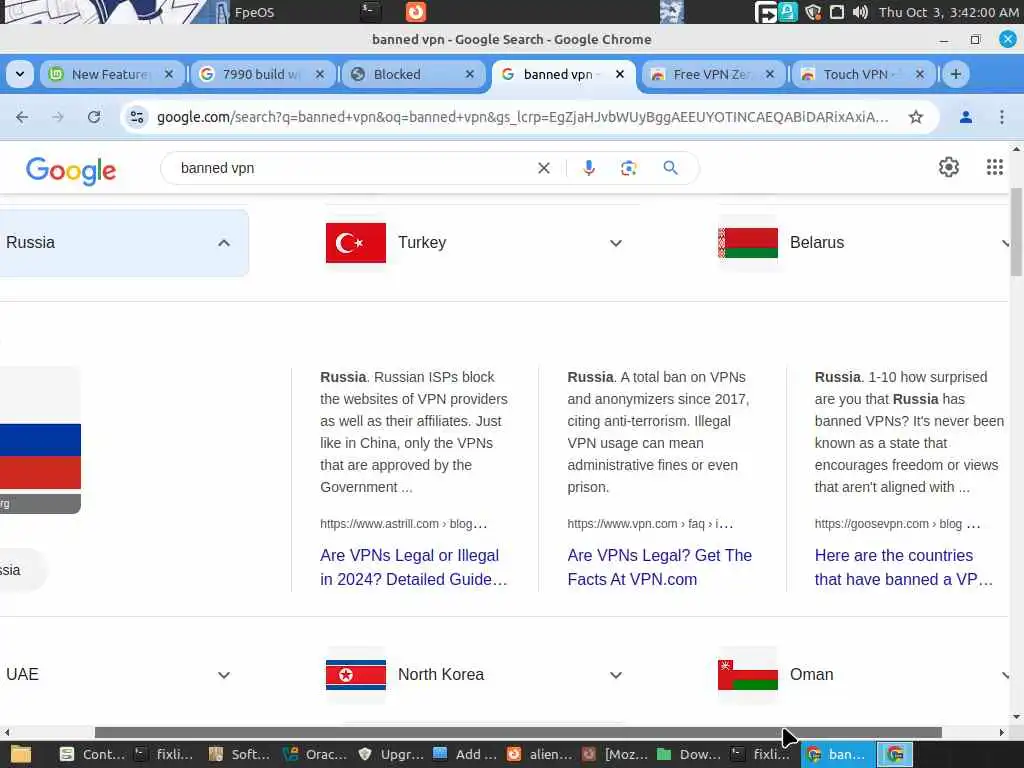
Task: Expand the UAE section
Action: pyautogui.click(x=223, y=675)
